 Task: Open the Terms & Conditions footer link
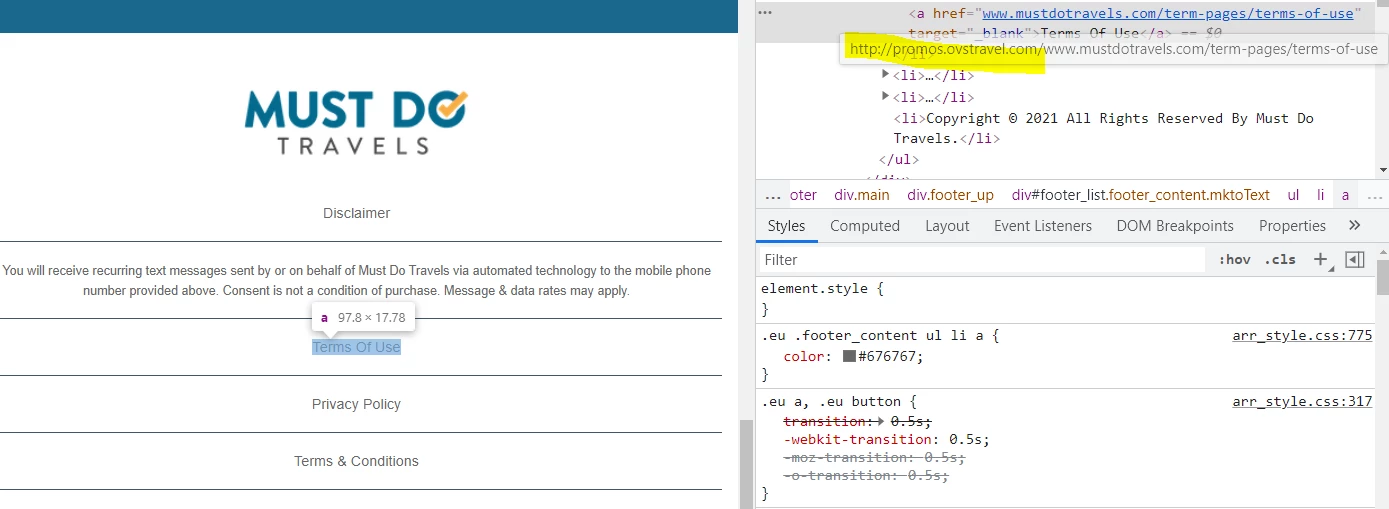[356, 461]
